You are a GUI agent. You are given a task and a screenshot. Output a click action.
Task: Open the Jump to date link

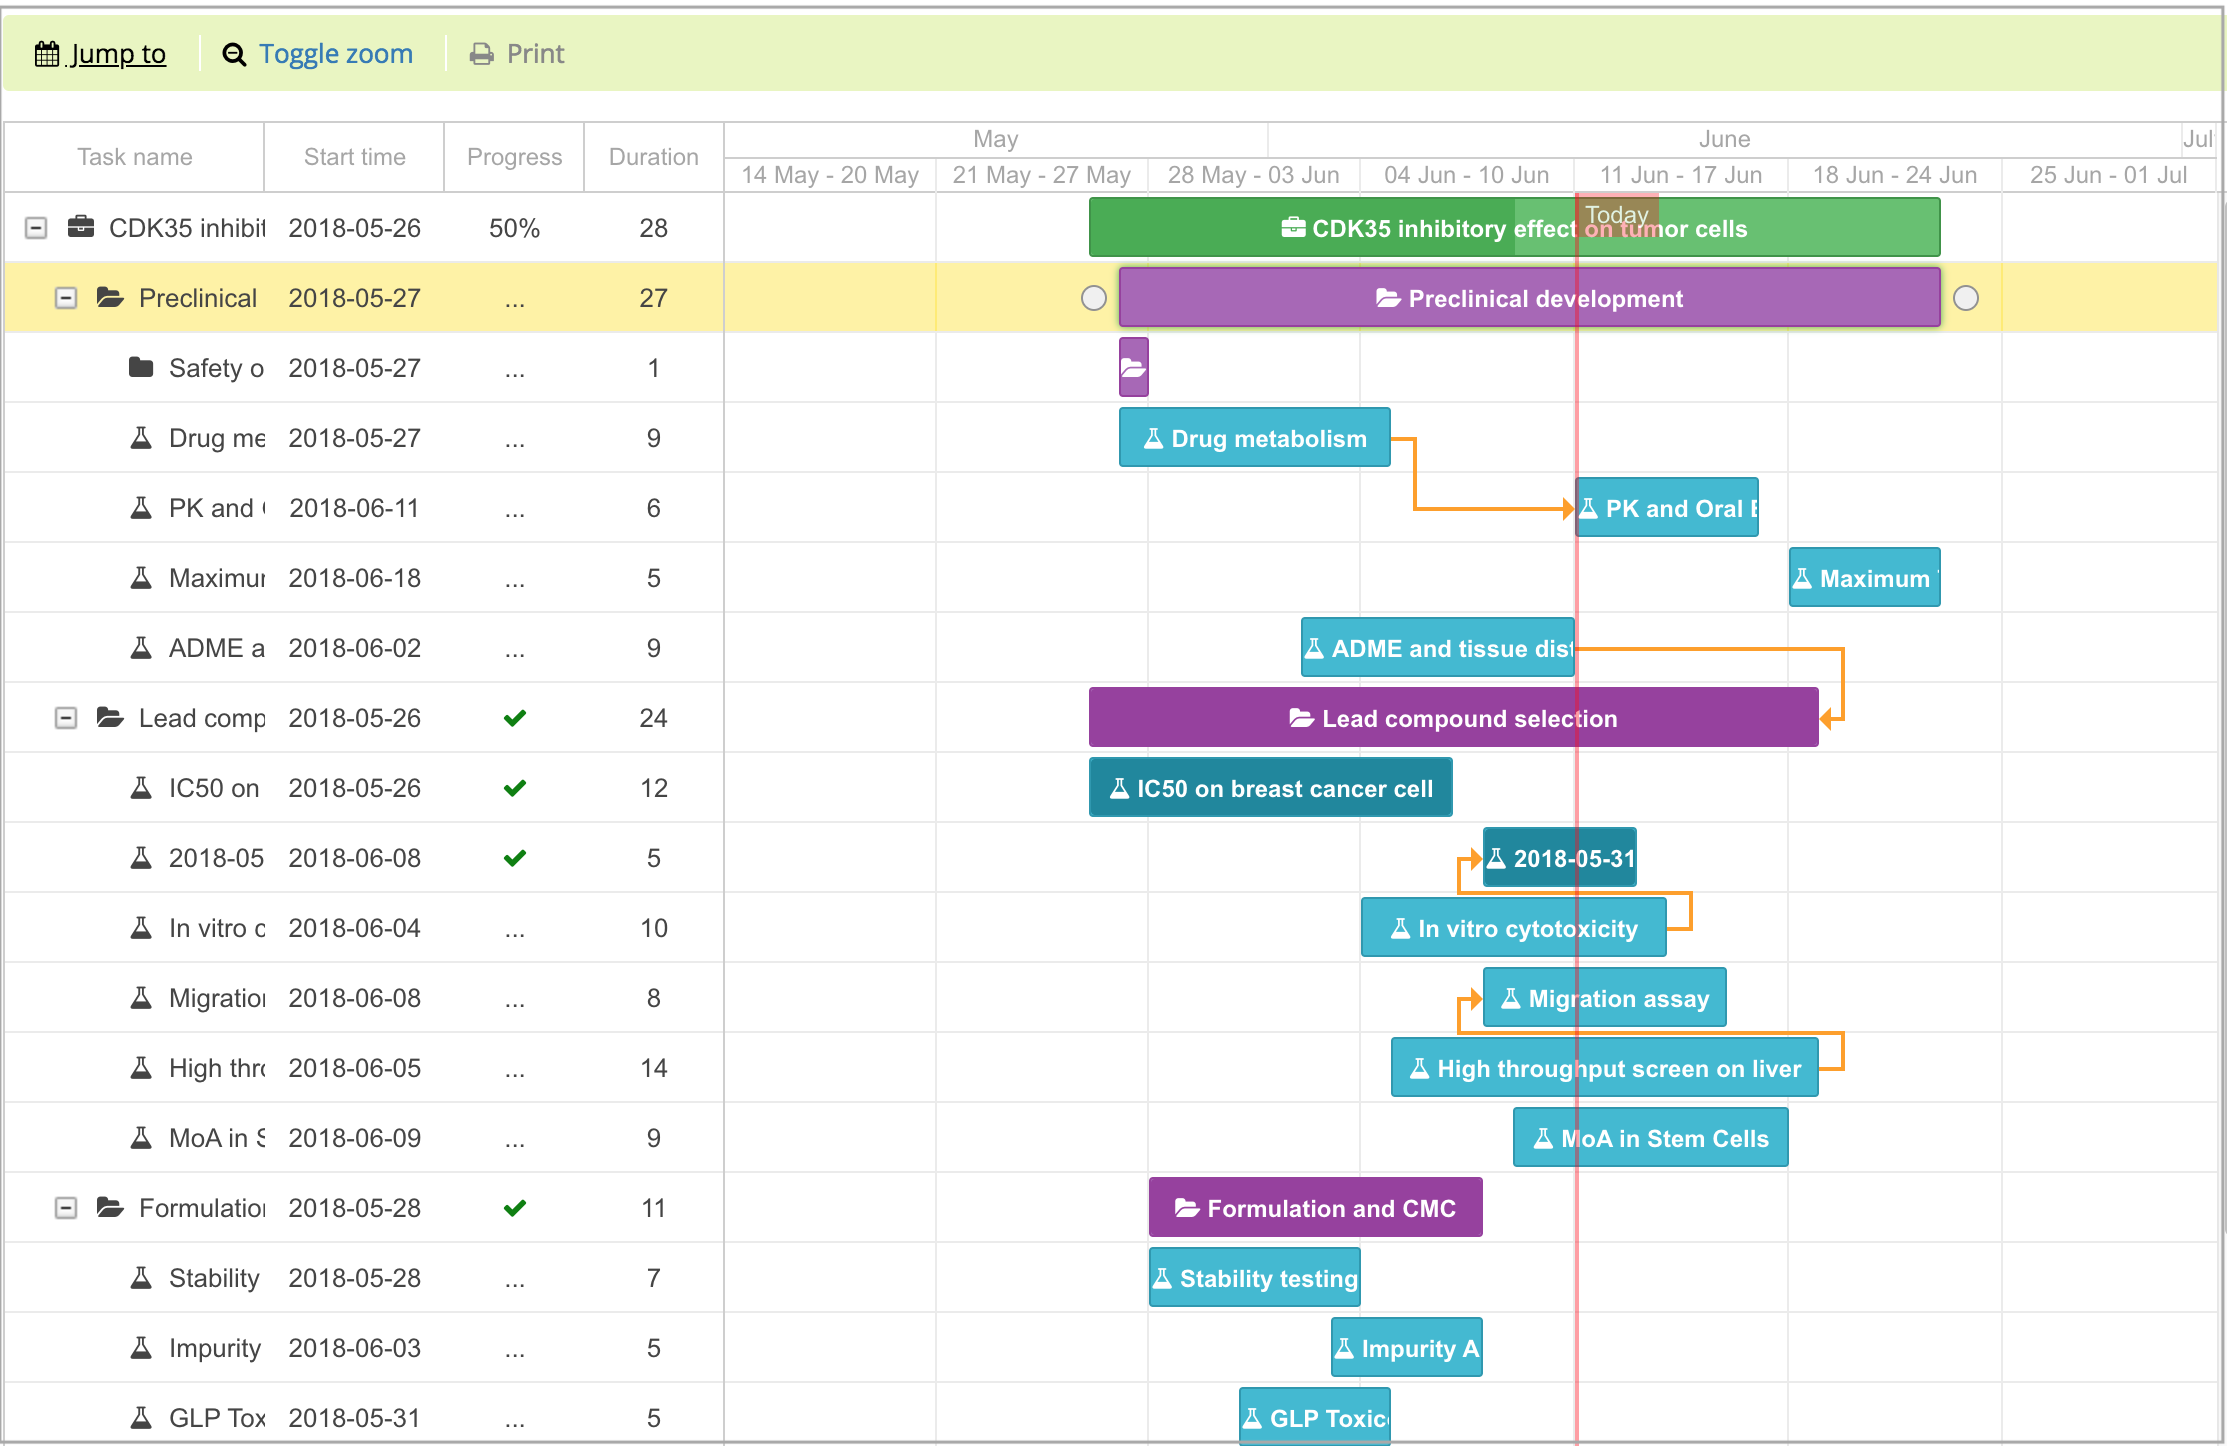coord(118,54)
